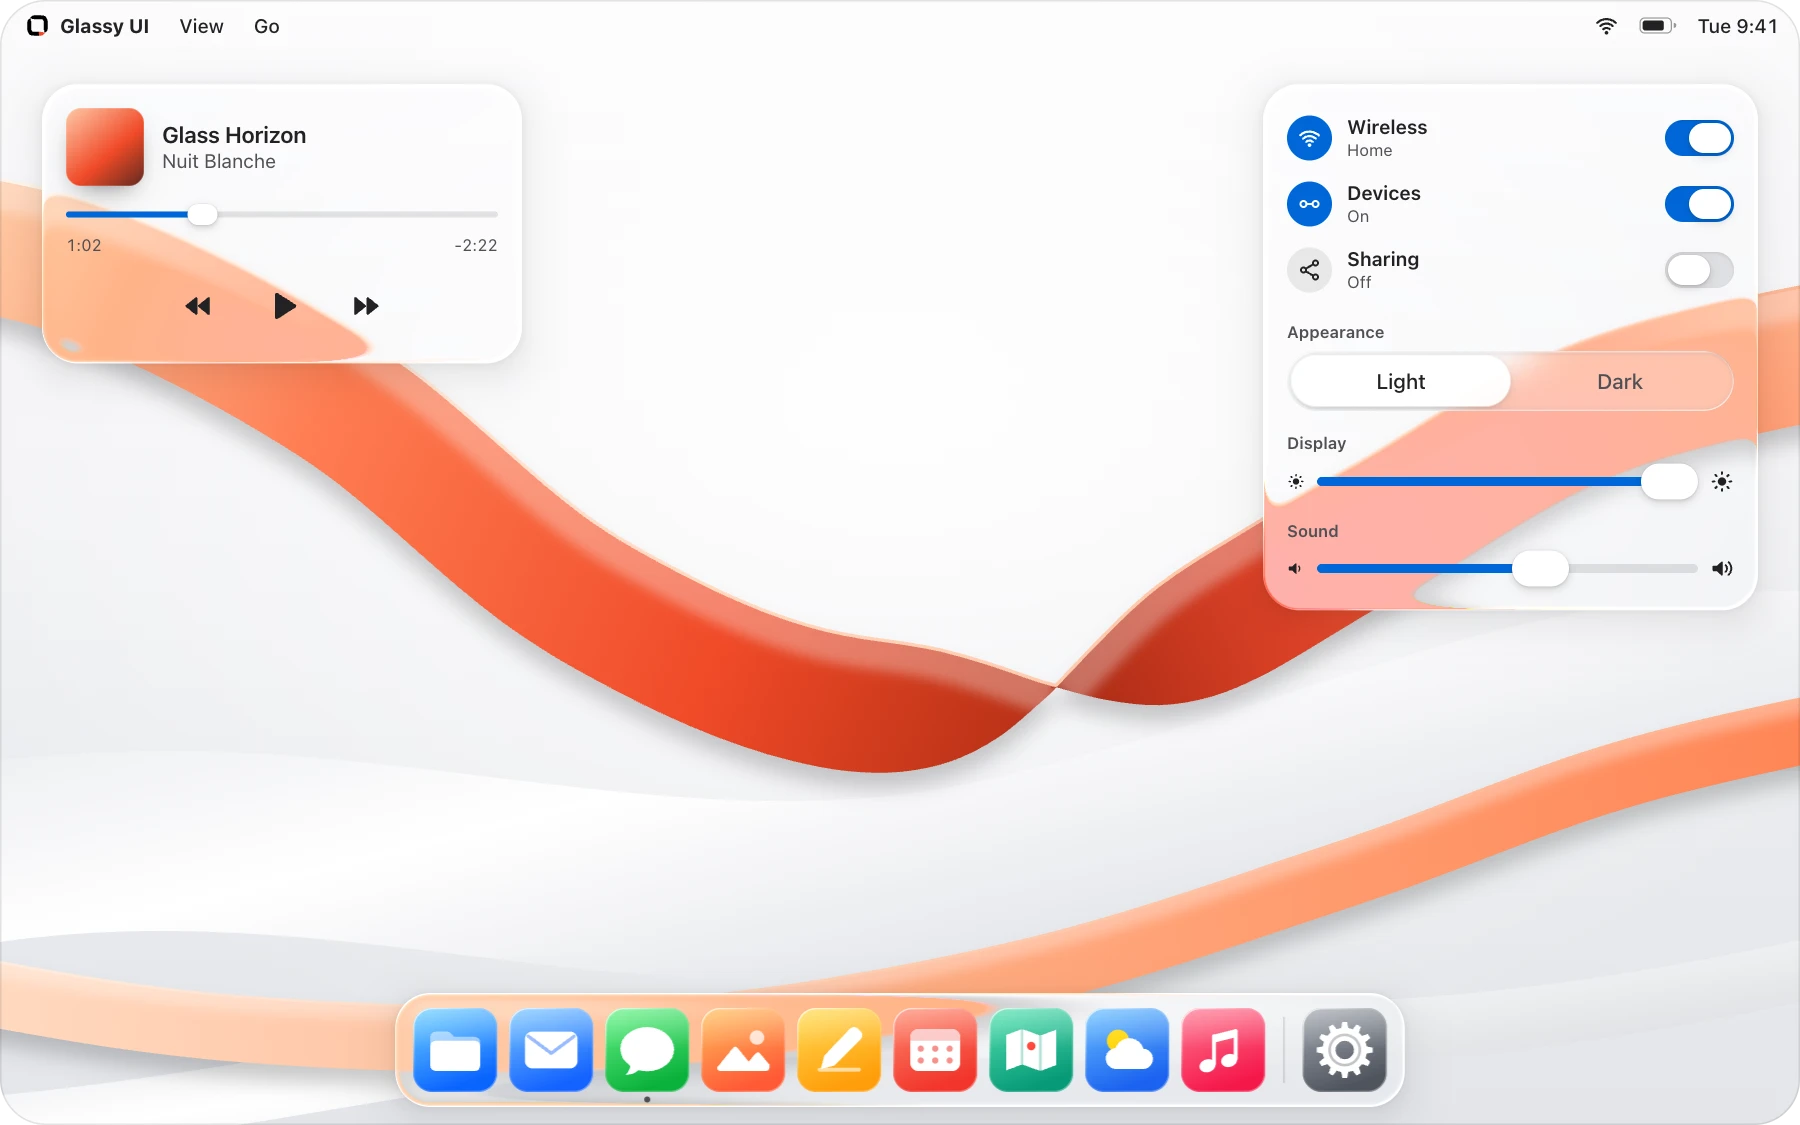Screen dimensions: 1800x1125
Task: Launch the Messages app from the dock
Action: tap(647, 1050)
